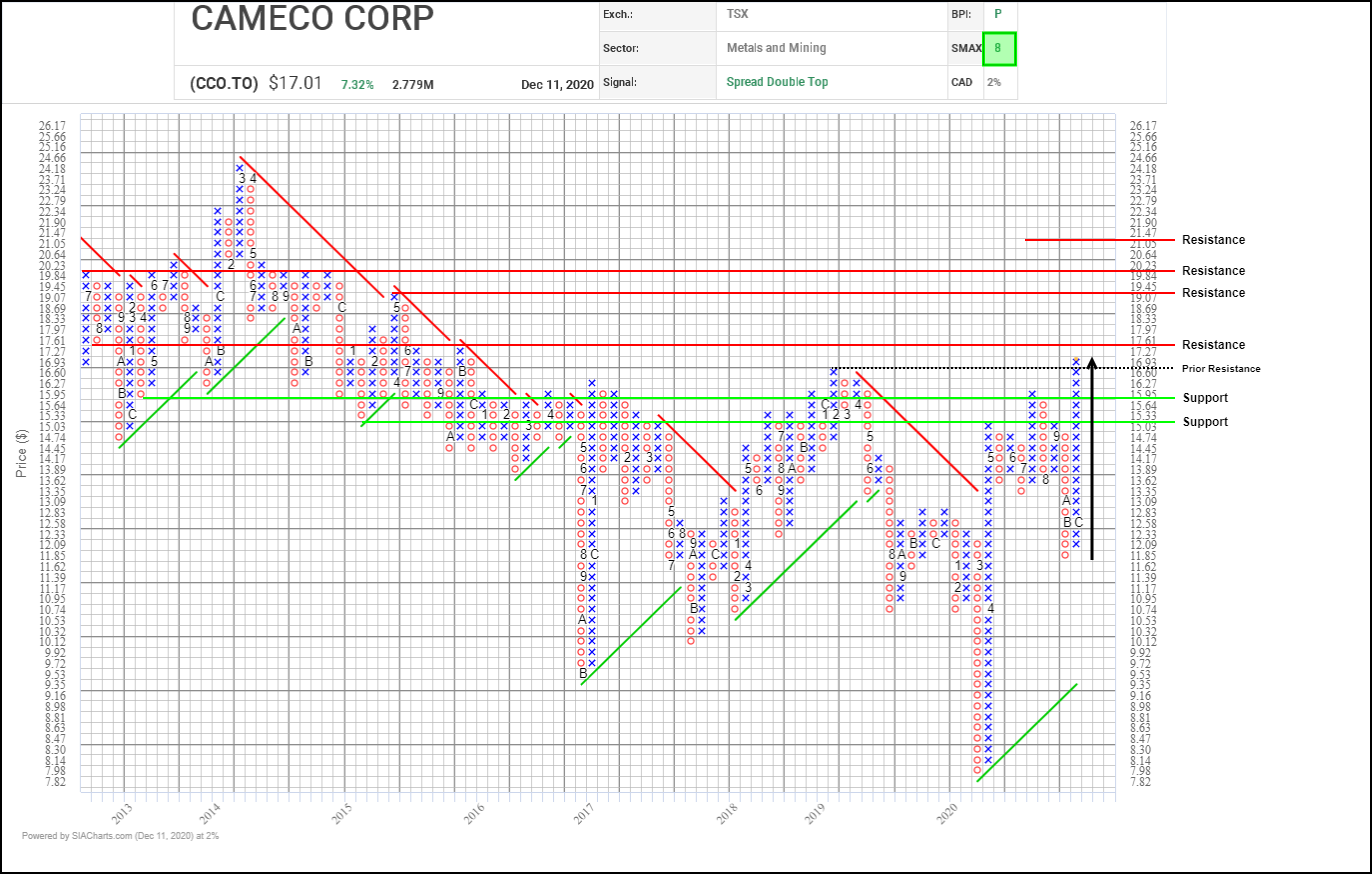Screen dimensions: 1372x874
Task: Open the Powered by SIACharts.com credit link
Action: coord(120,835)
